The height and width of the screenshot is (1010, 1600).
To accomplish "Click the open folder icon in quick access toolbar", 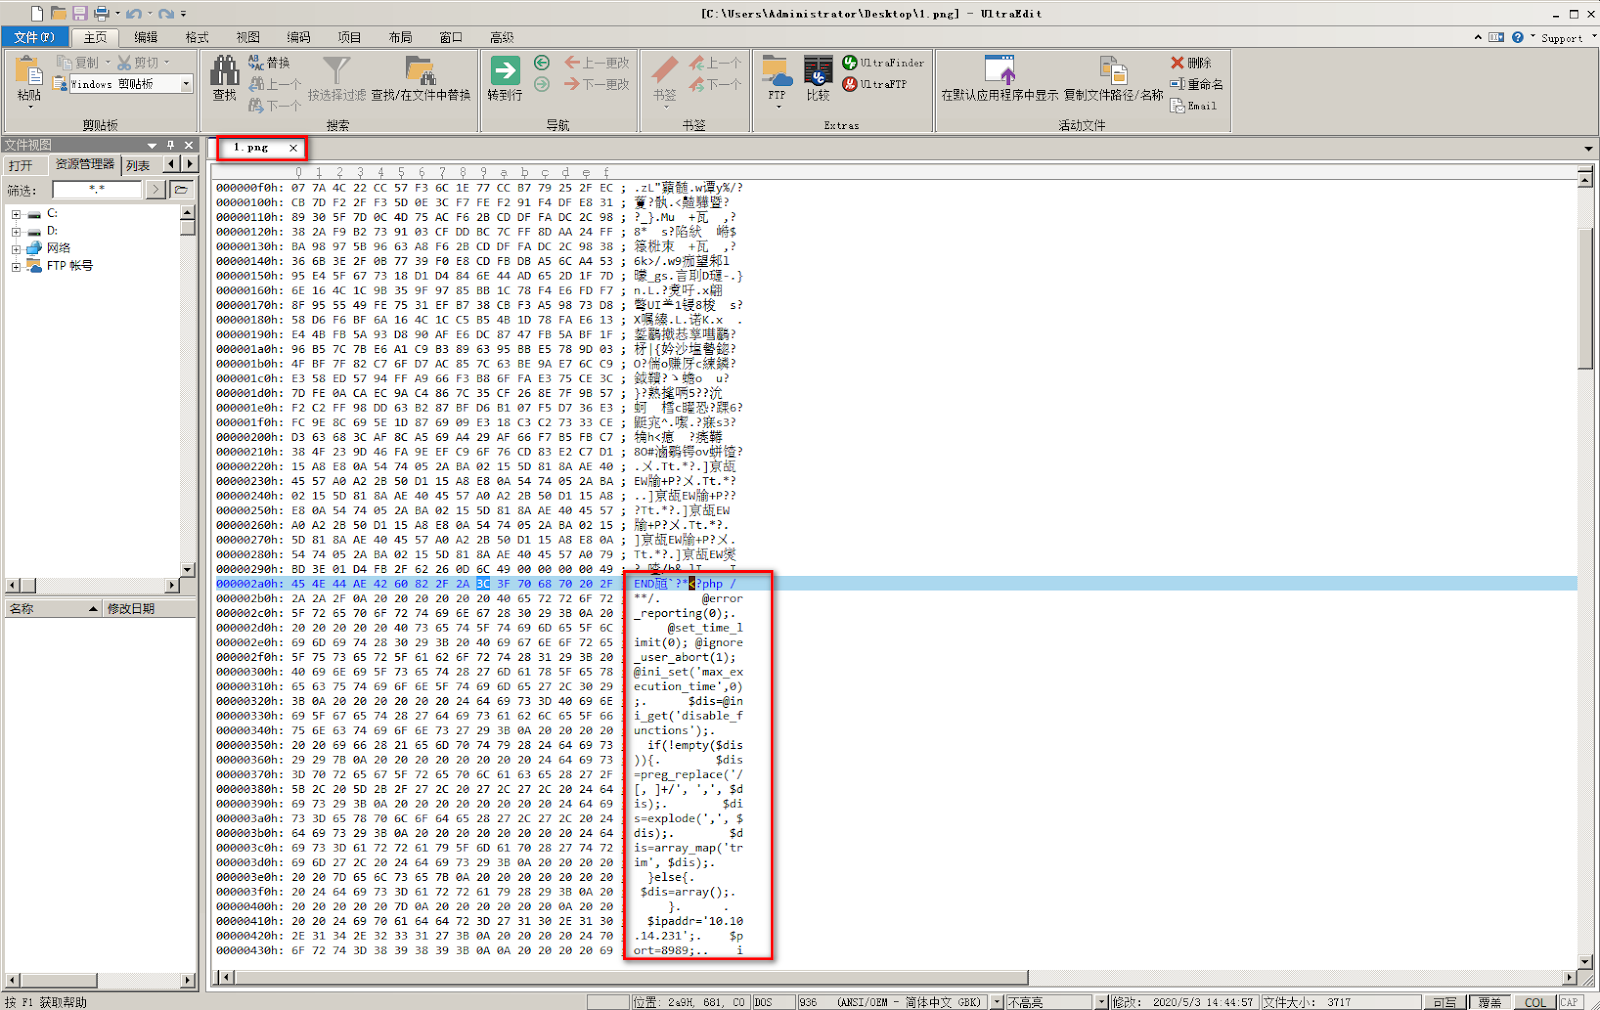I will tap(58, 13).
